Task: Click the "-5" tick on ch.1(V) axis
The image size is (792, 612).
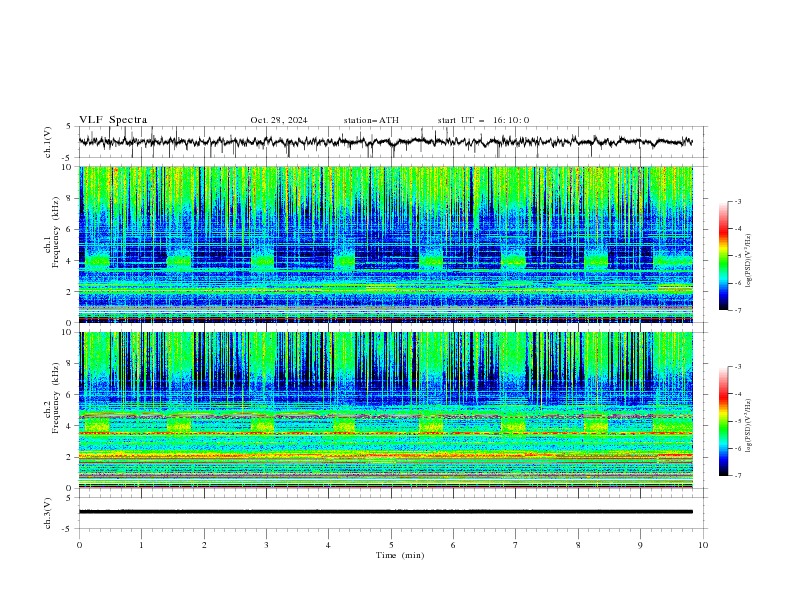Action: coord(68,158)
